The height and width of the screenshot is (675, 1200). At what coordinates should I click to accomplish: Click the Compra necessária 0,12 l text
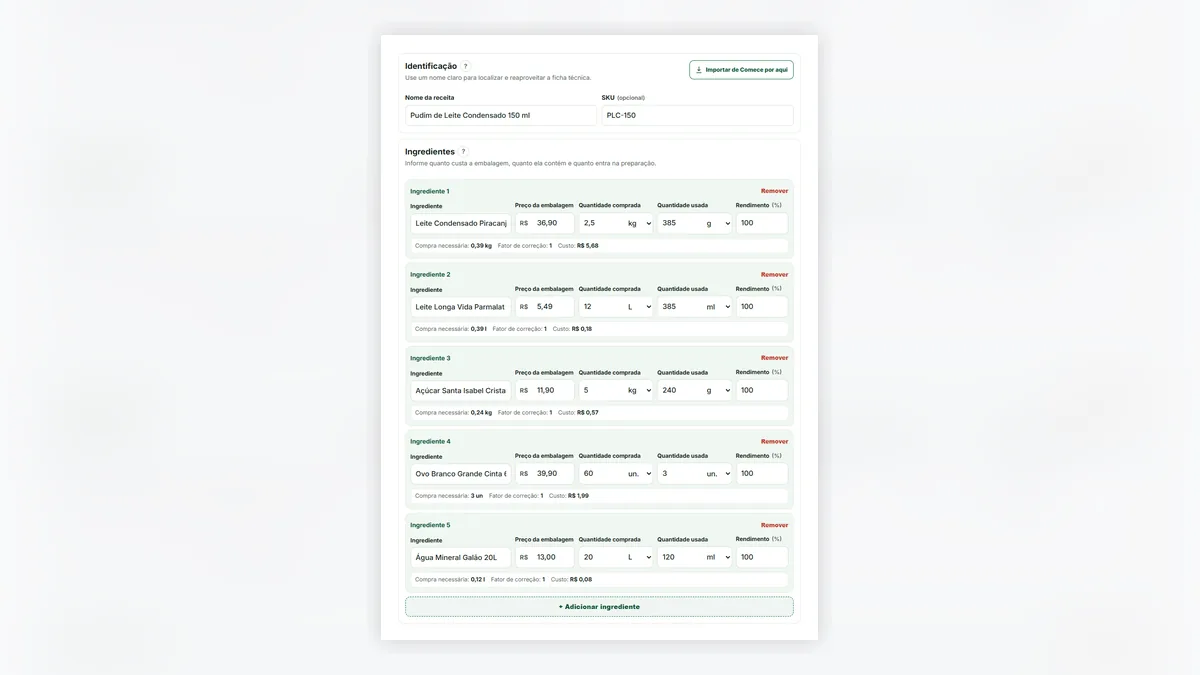(x=451, y=579)
